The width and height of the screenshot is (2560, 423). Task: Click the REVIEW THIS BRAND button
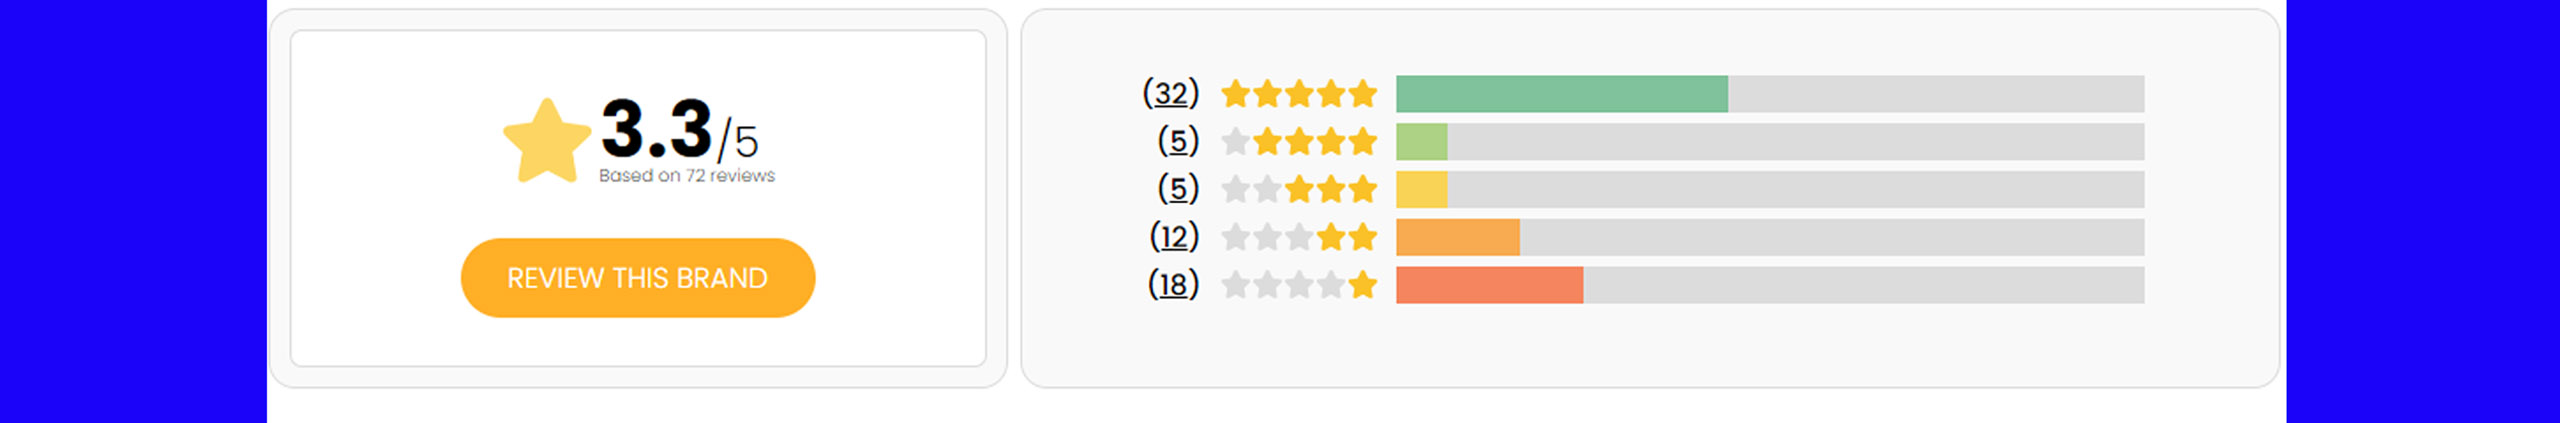point(638,278)
